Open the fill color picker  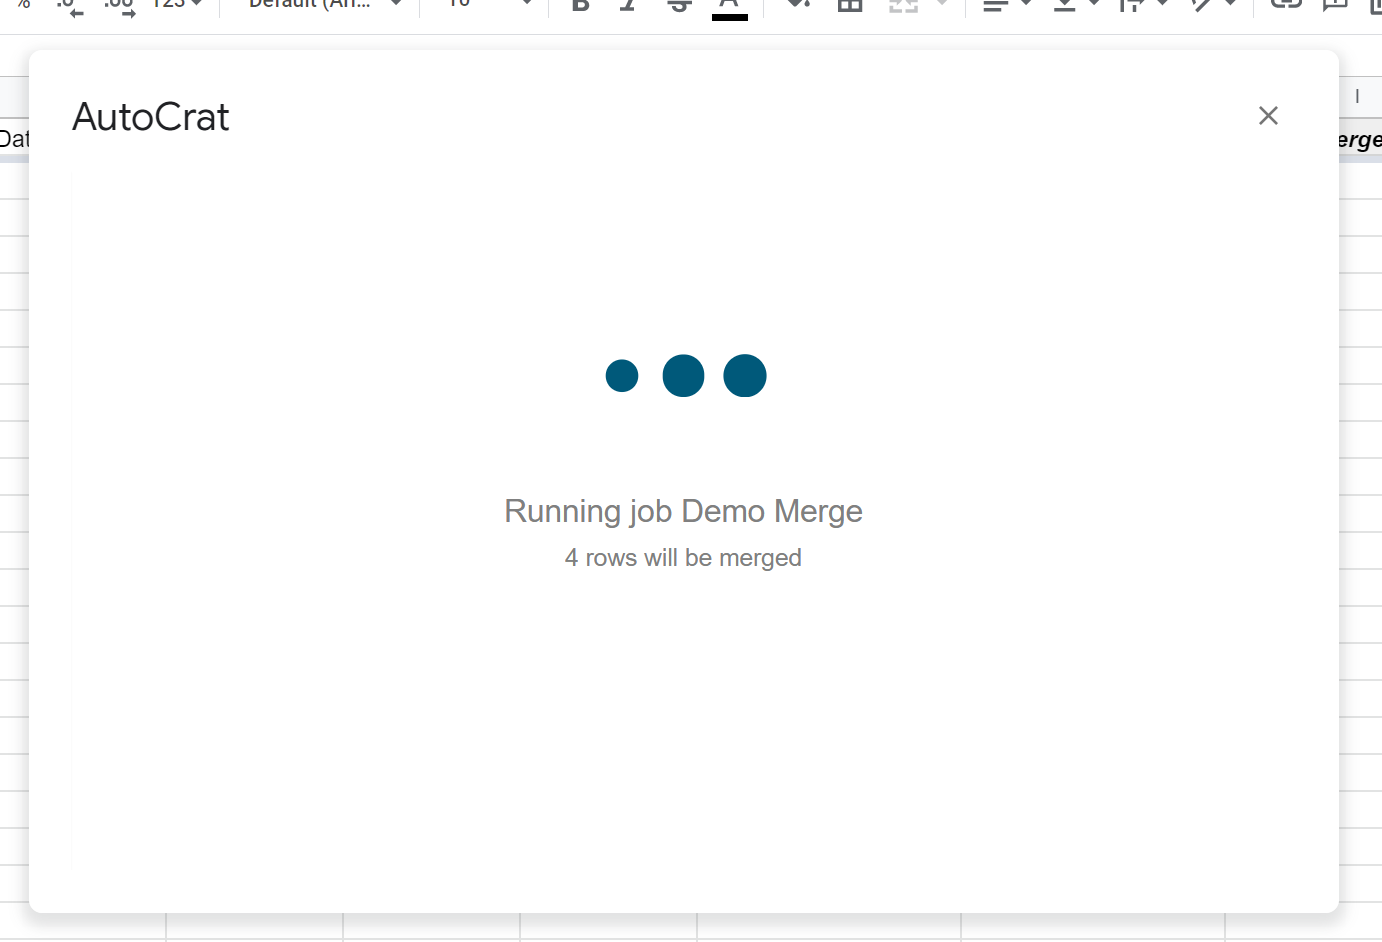(798, 5)
